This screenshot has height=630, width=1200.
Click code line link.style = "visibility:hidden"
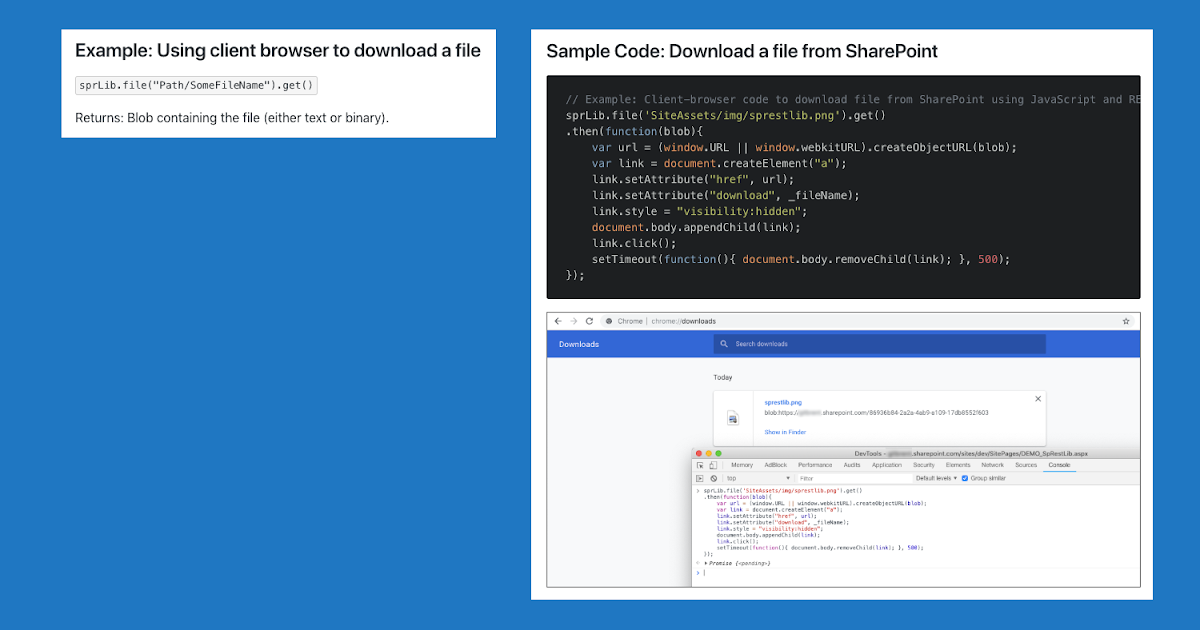click(699, 211)
